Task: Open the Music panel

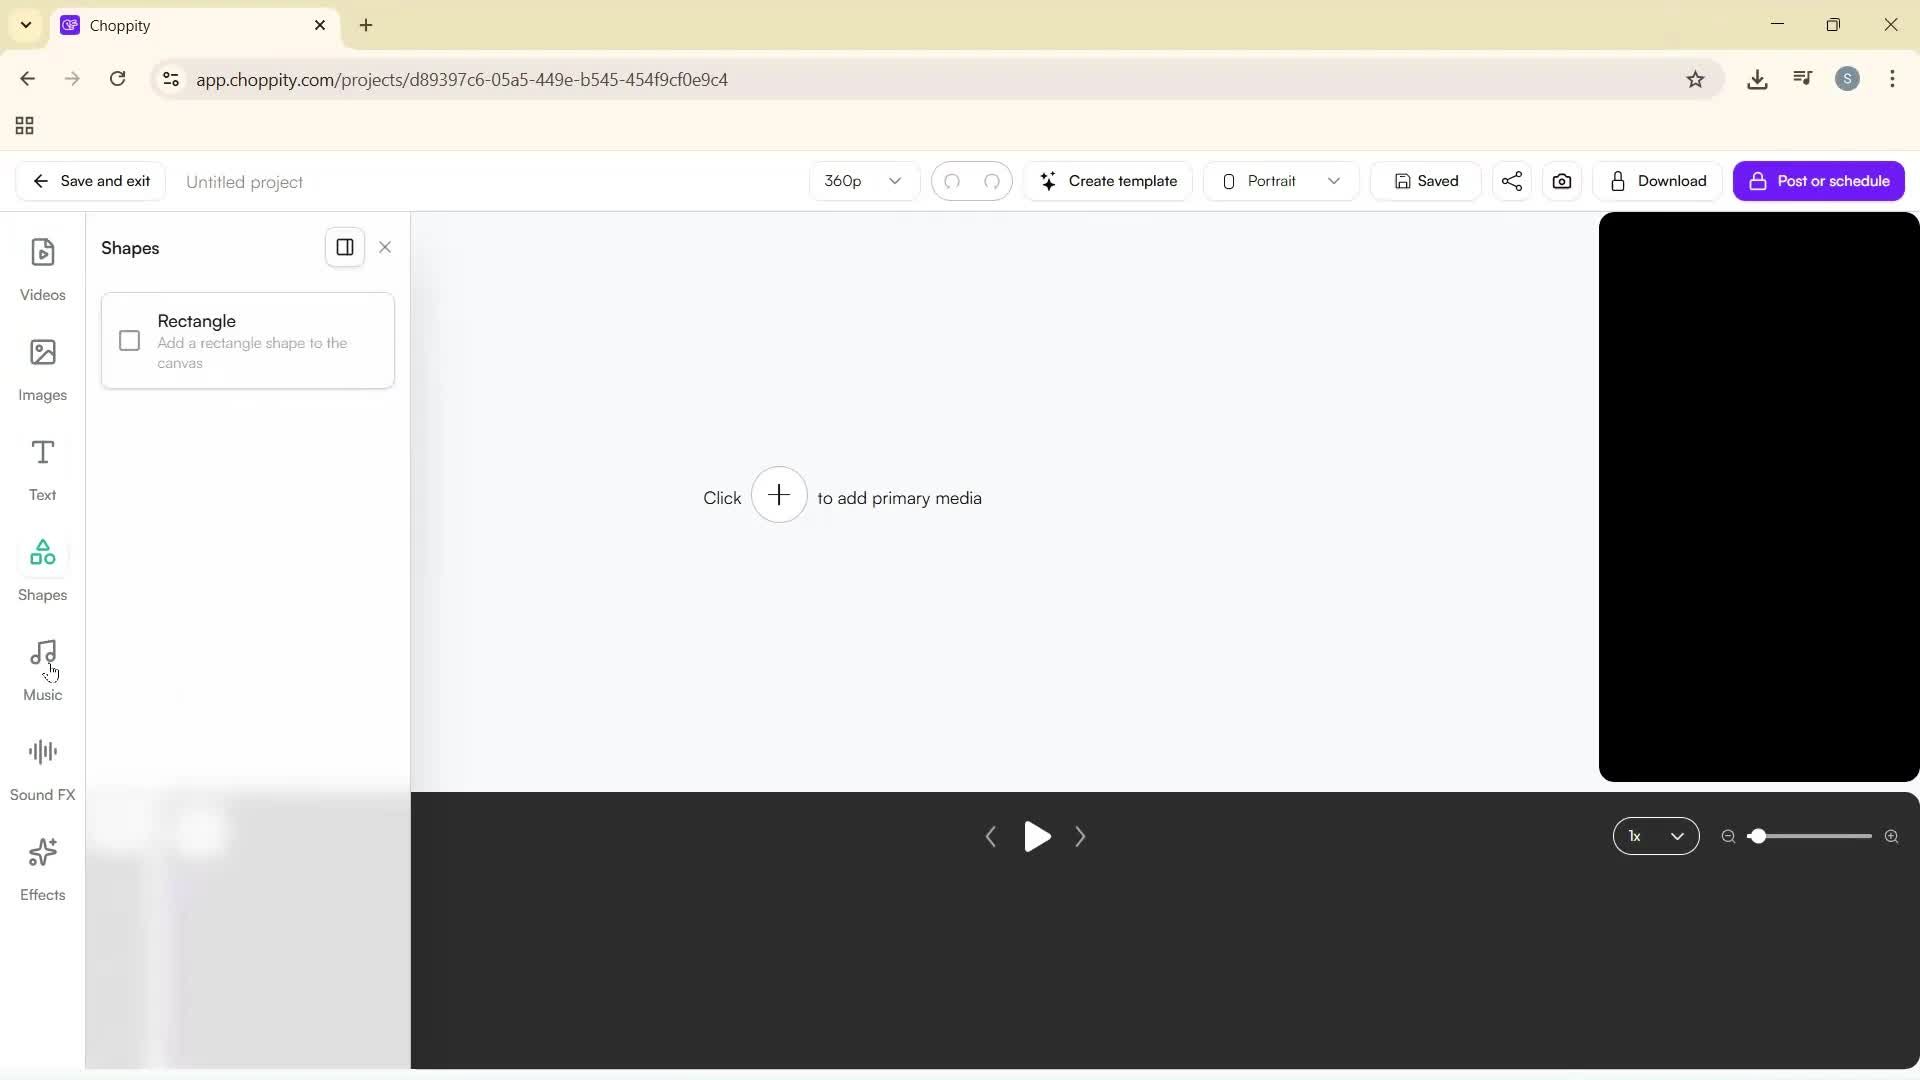Action: [42, 667]
